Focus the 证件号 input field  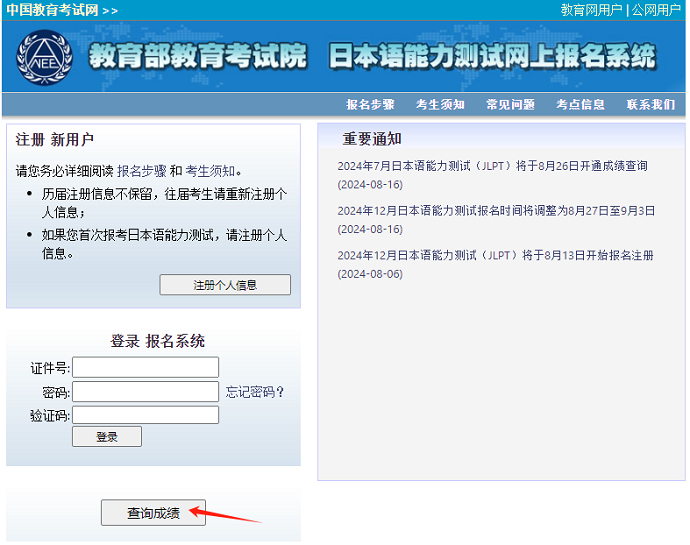point(145,368)
